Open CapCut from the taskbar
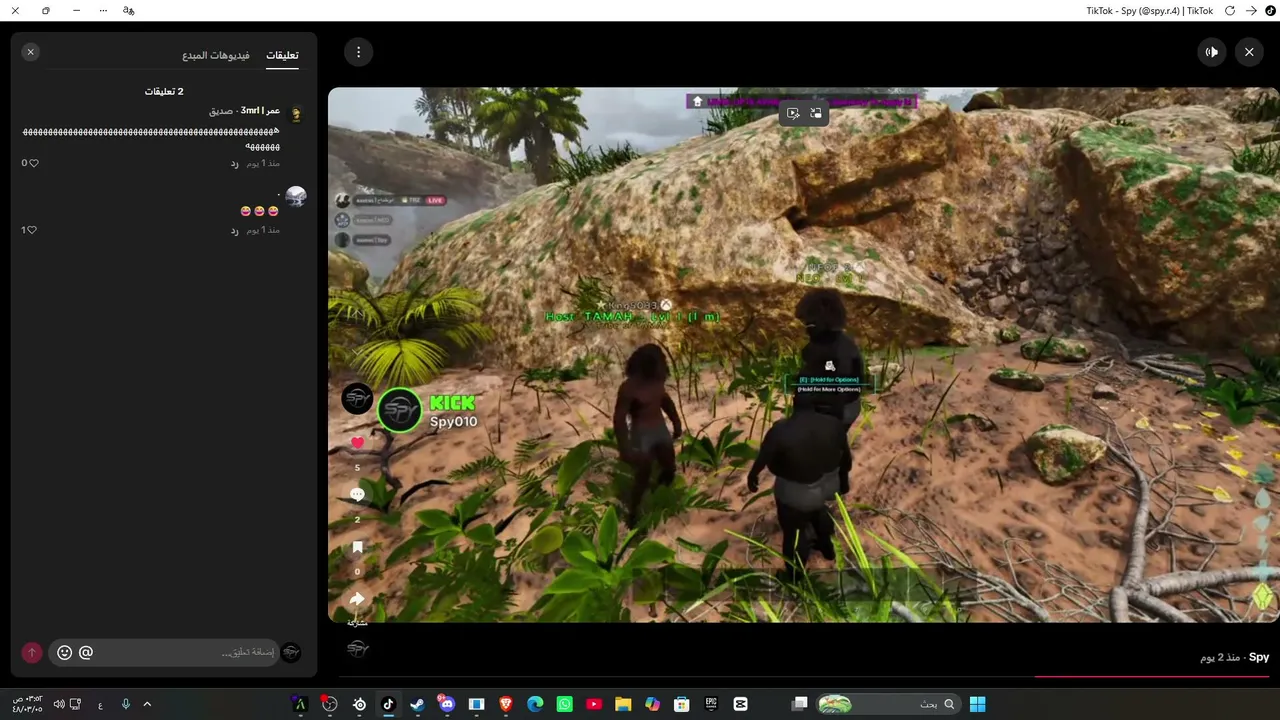Image resolution: width=1280 pixels, height=720 pixels. (x=740, y=704)
